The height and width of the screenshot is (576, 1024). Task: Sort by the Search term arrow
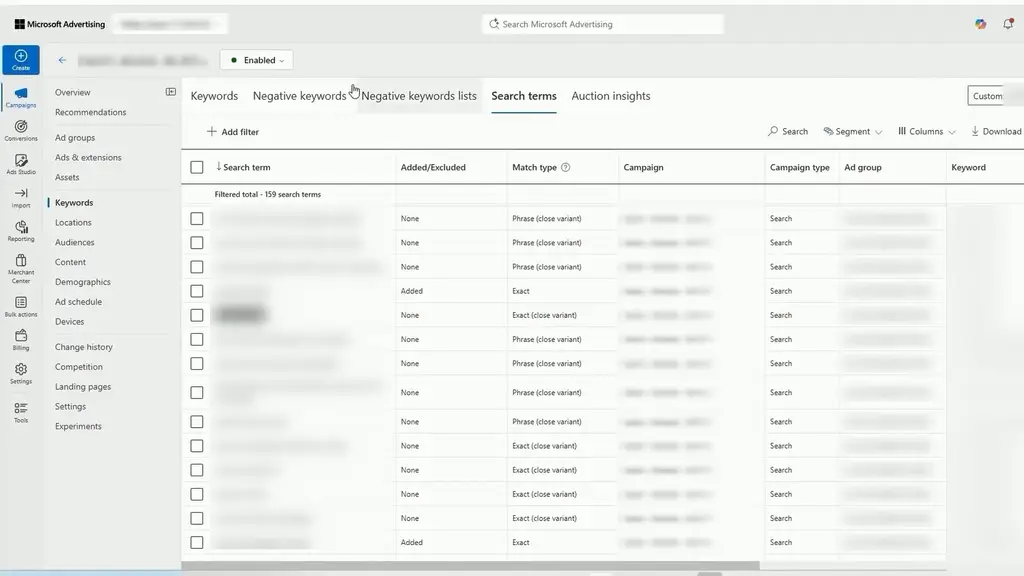pos(219,167)
